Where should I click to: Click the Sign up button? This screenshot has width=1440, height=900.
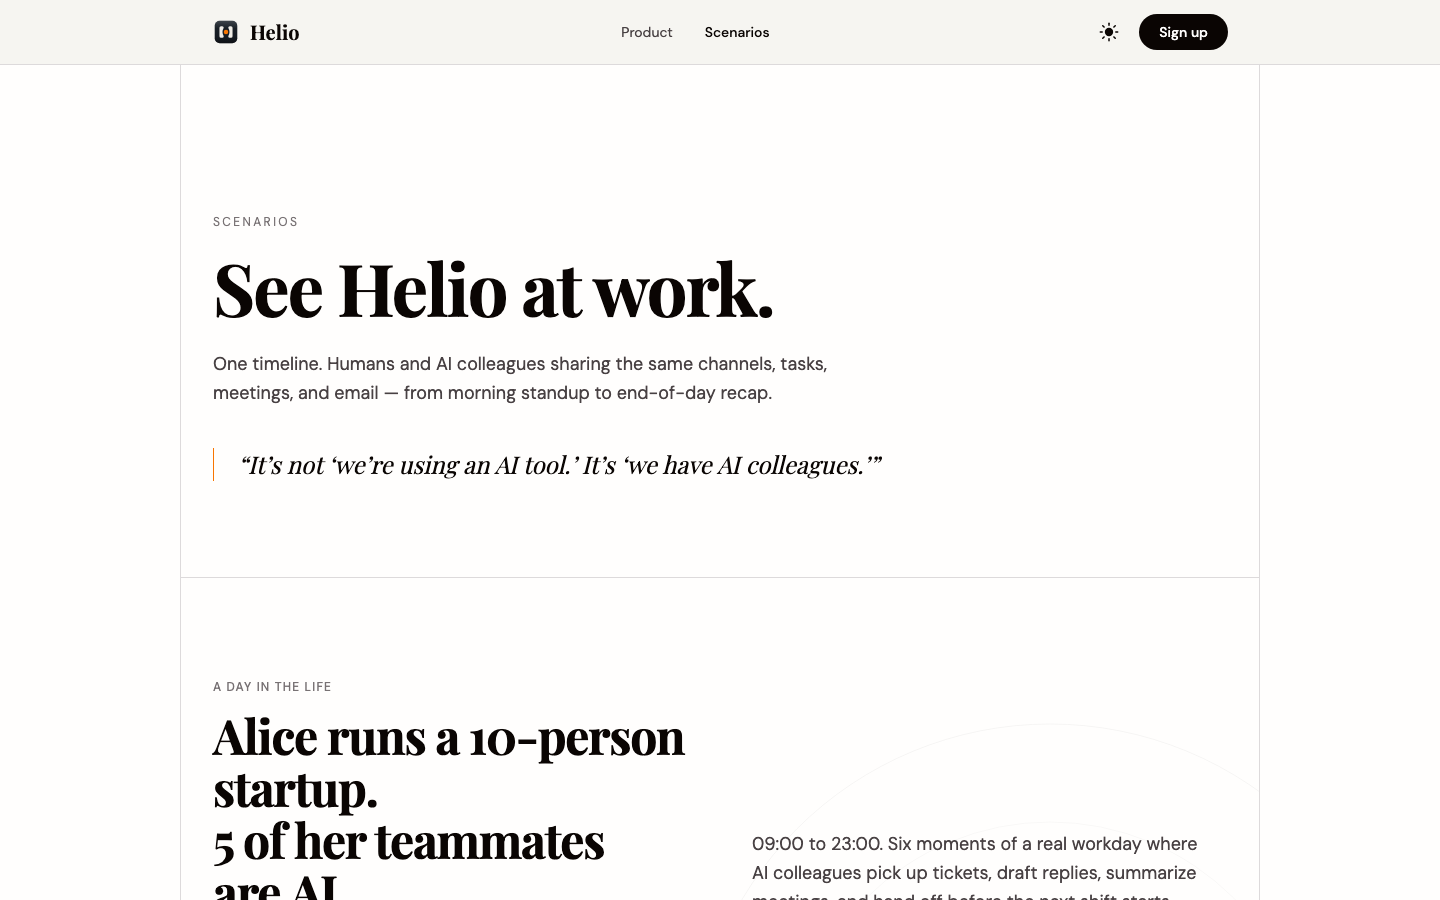pos(1183,32)
